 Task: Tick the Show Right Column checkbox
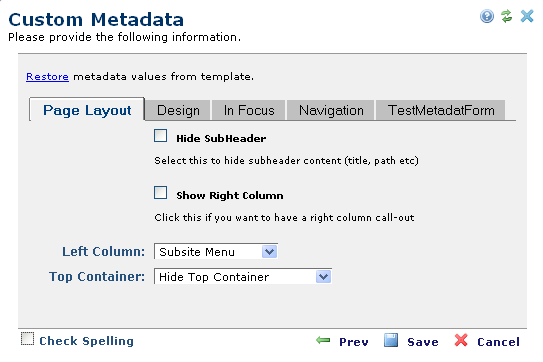click(160, 193)
